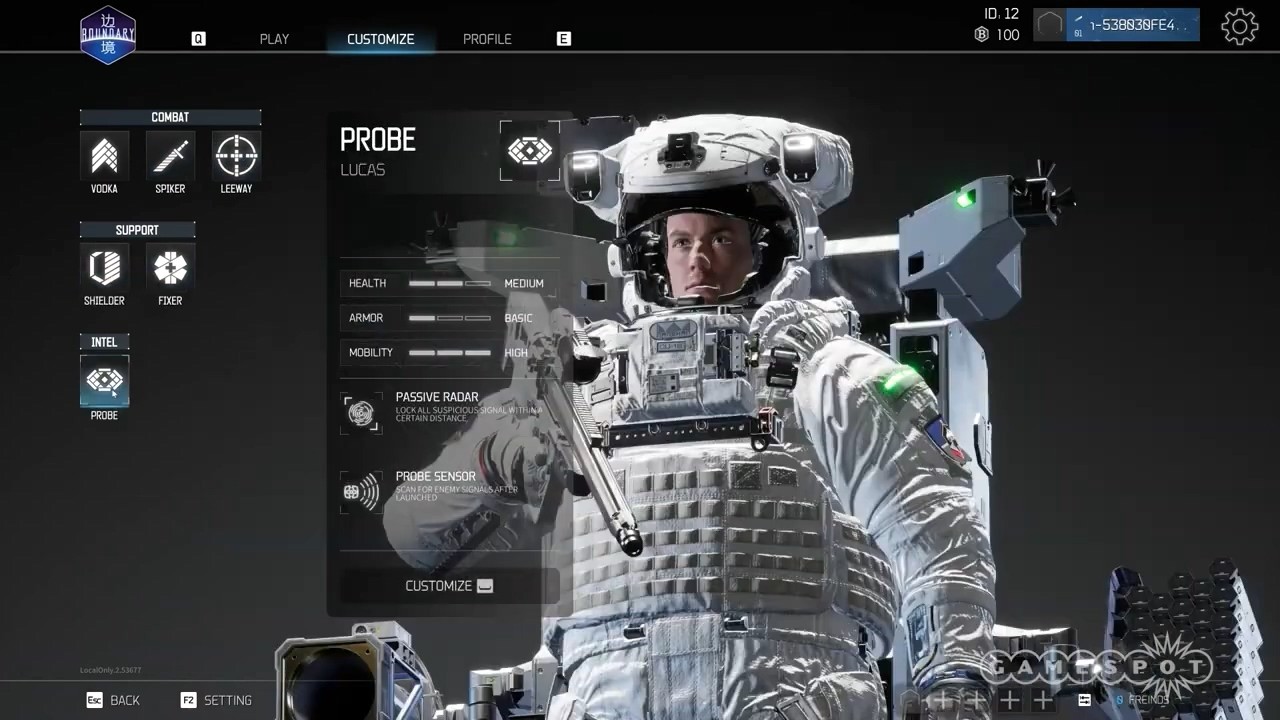Image resolution: width=1280 pixels, height=720 pixels.
Task: Click the E next-tab key icon
Action: (x=564, y=39)
